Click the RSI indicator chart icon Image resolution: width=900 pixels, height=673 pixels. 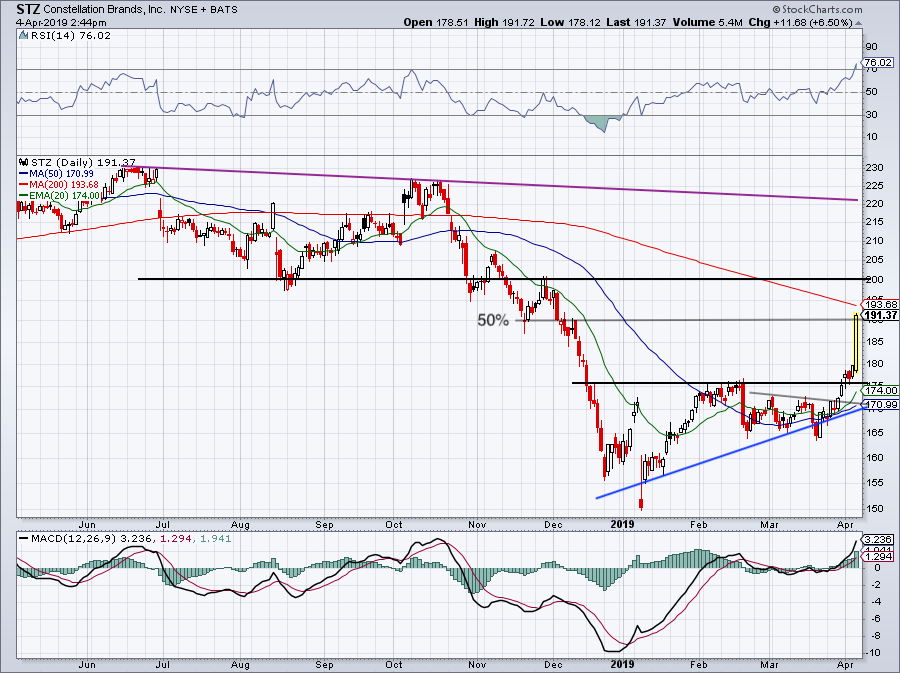pyautogui.click(x=24, y=36)
